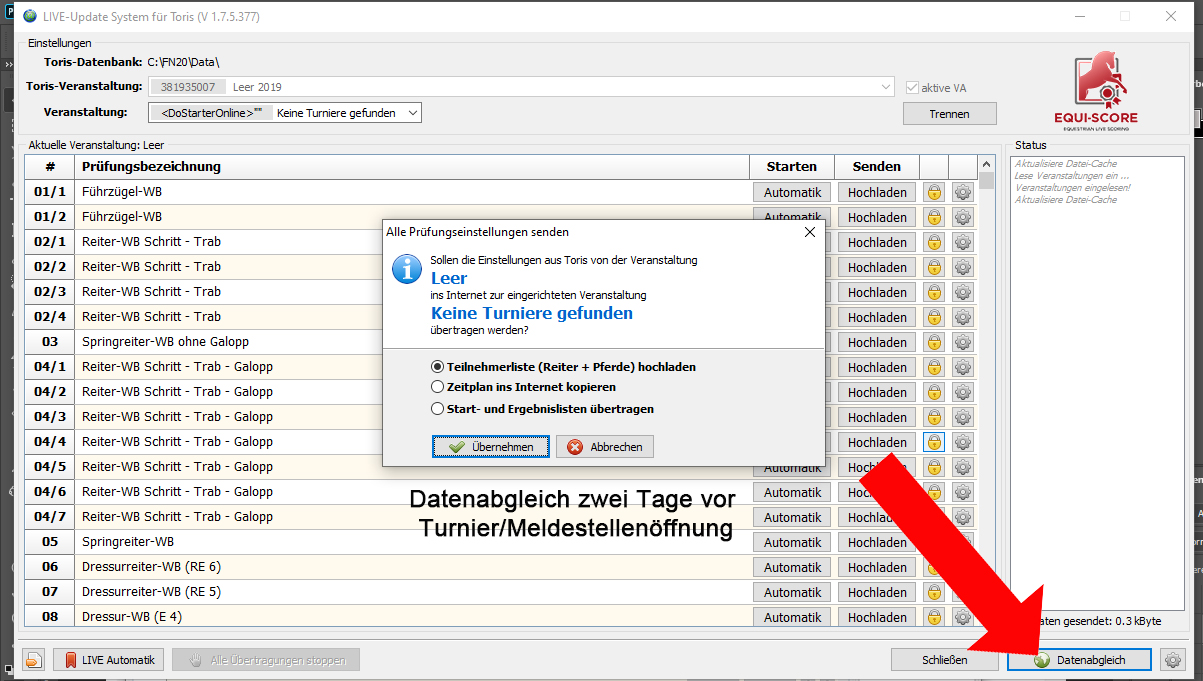
Task: Open gear settings for row 01/1
Action: pos(963,192)
